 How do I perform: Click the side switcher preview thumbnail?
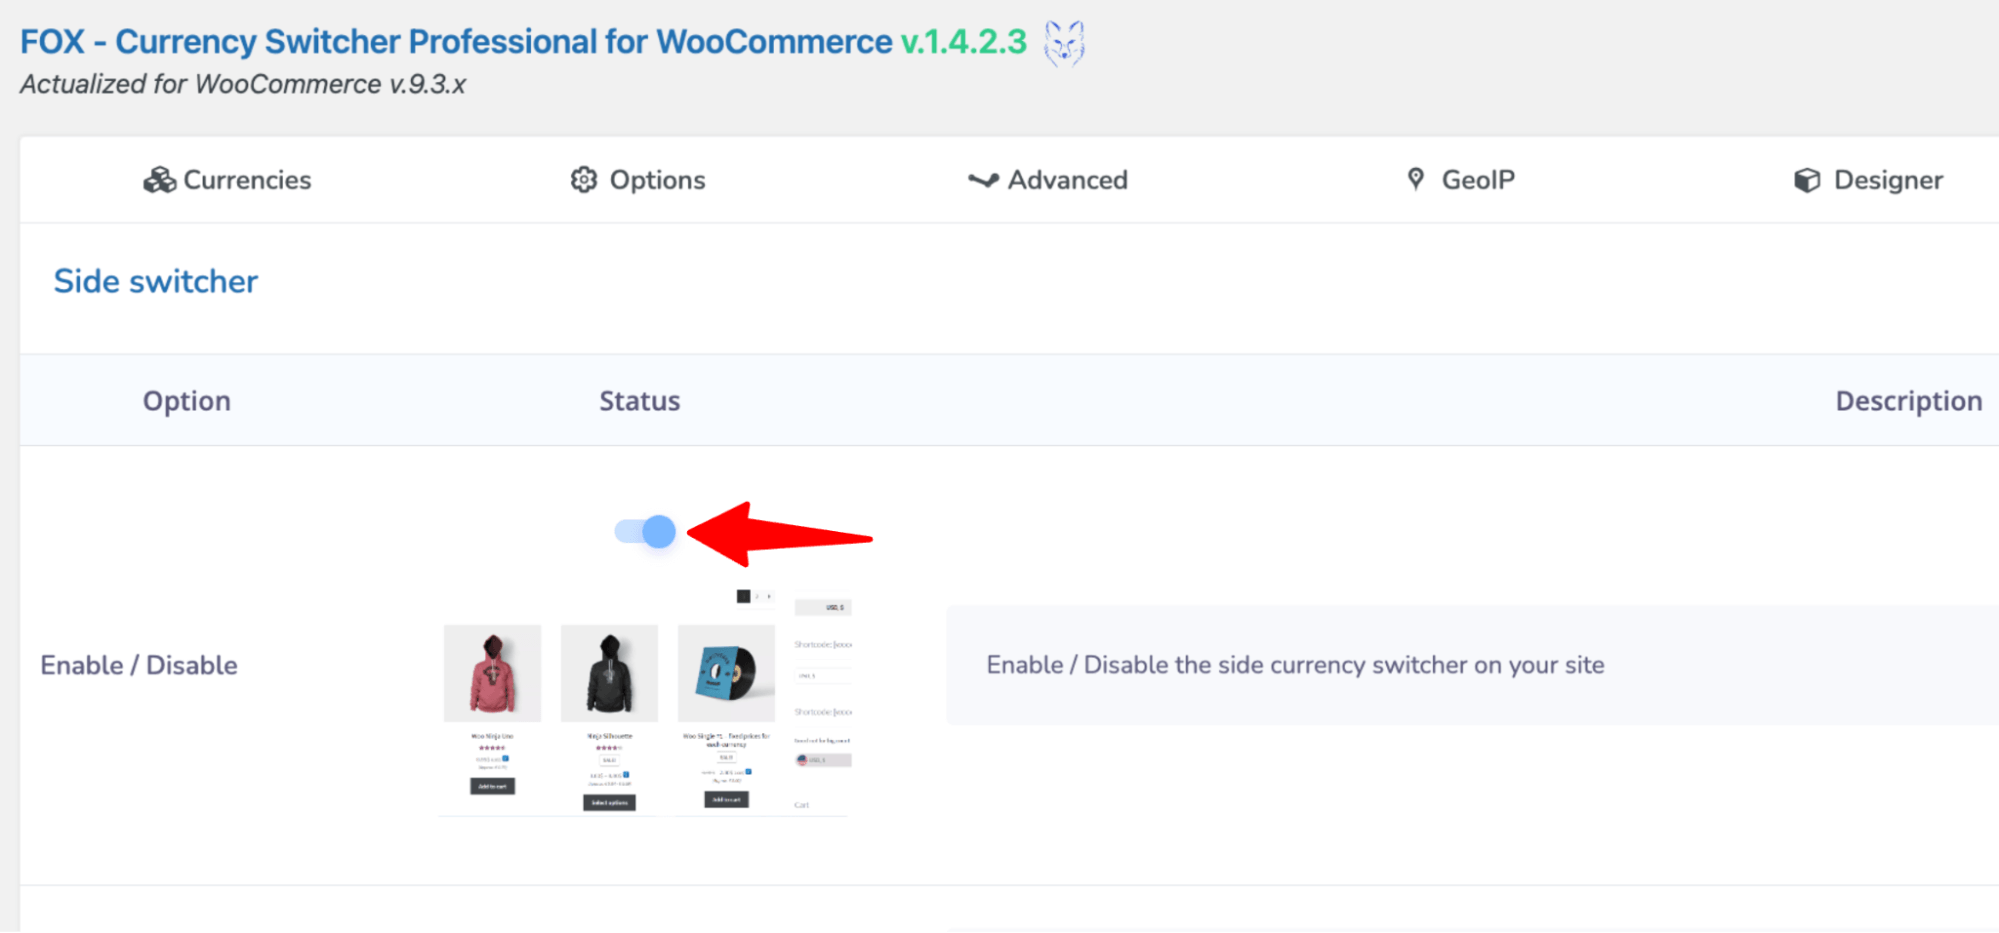tap(646, 702)
